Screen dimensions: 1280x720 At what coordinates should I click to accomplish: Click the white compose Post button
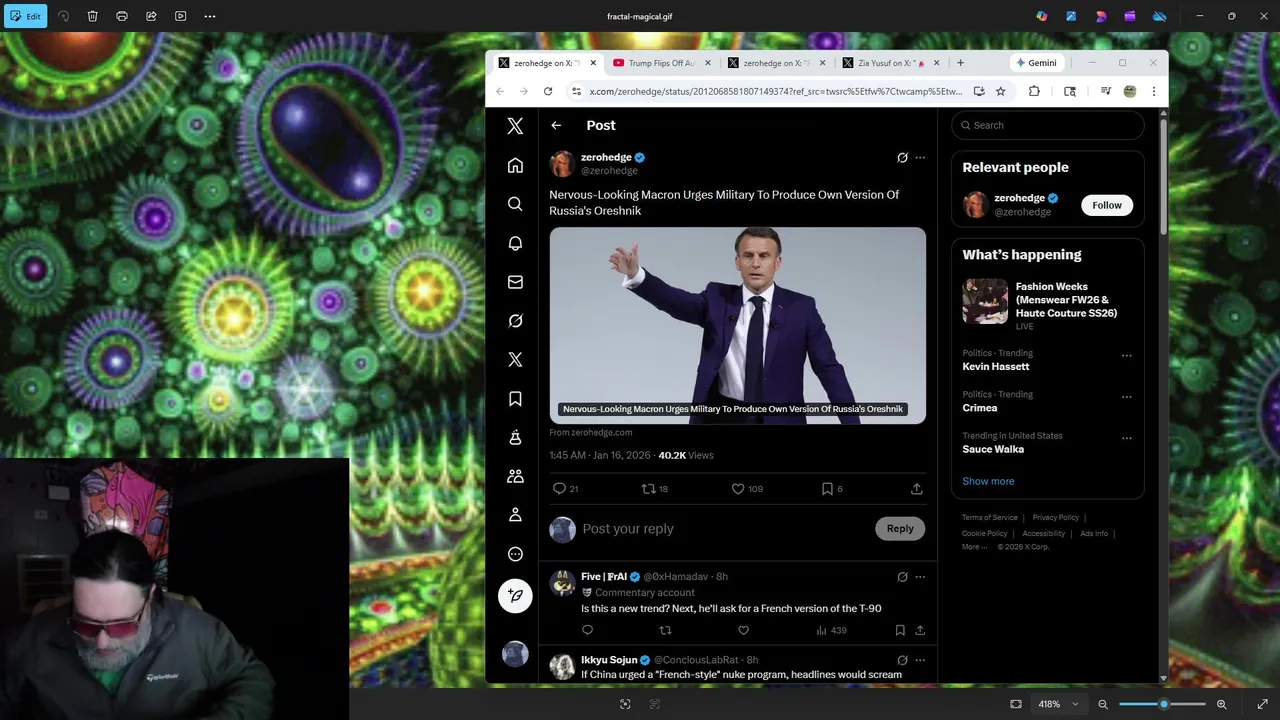(515, 595)
